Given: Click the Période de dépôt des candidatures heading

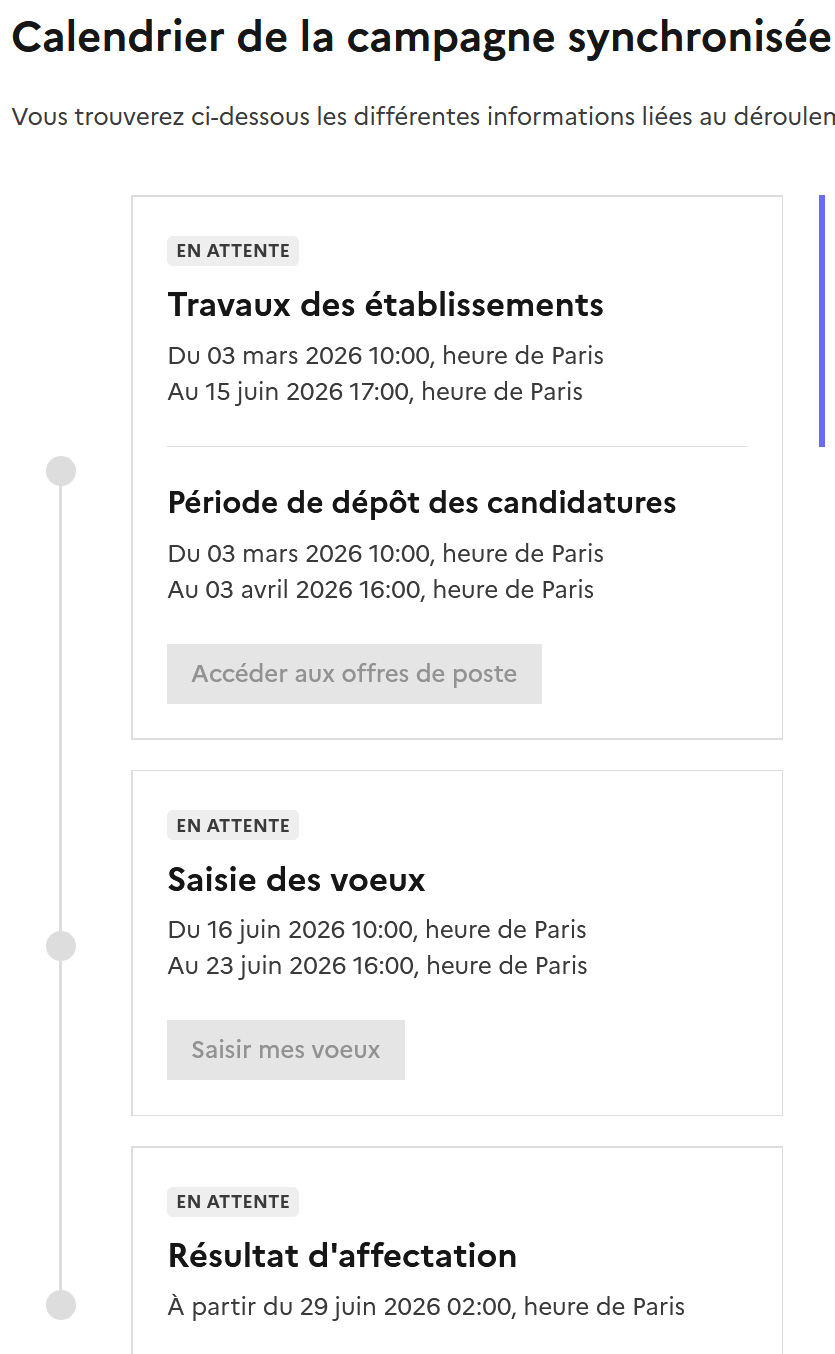Looking at the screenshot, I should point(422,502).
